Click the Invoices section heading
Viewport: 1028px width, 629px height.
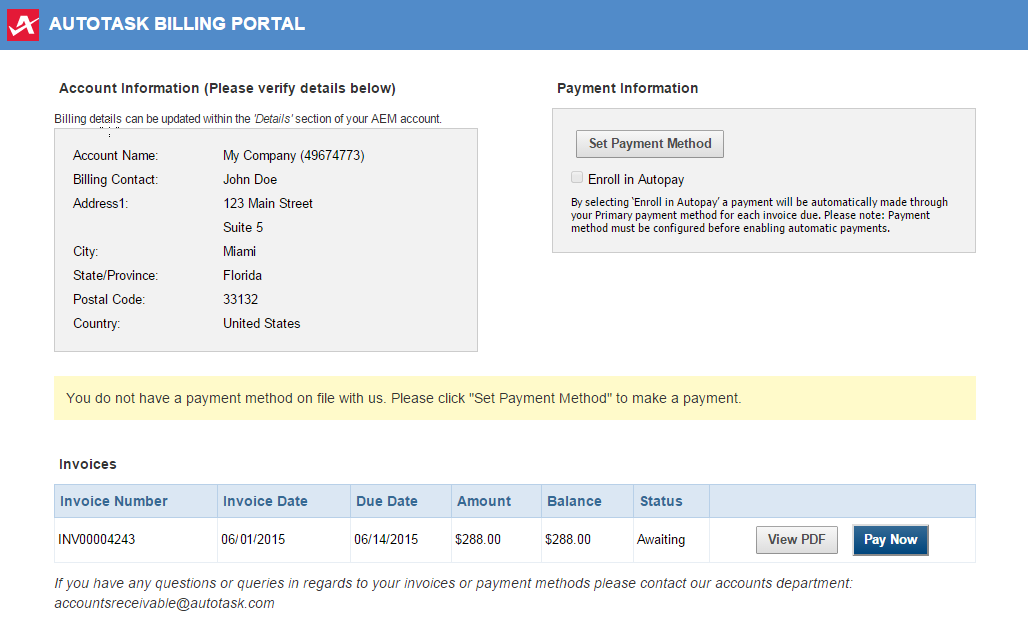pyautogui.click(x=88, y=464)
